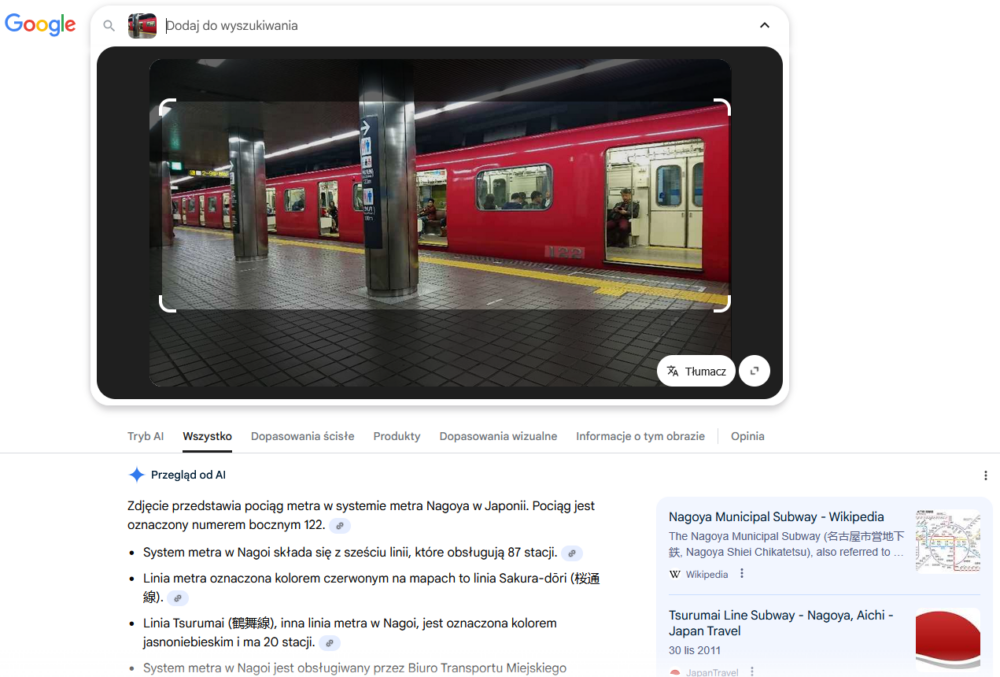Click the magnifying glass search icon

click(x=109, y=26)
